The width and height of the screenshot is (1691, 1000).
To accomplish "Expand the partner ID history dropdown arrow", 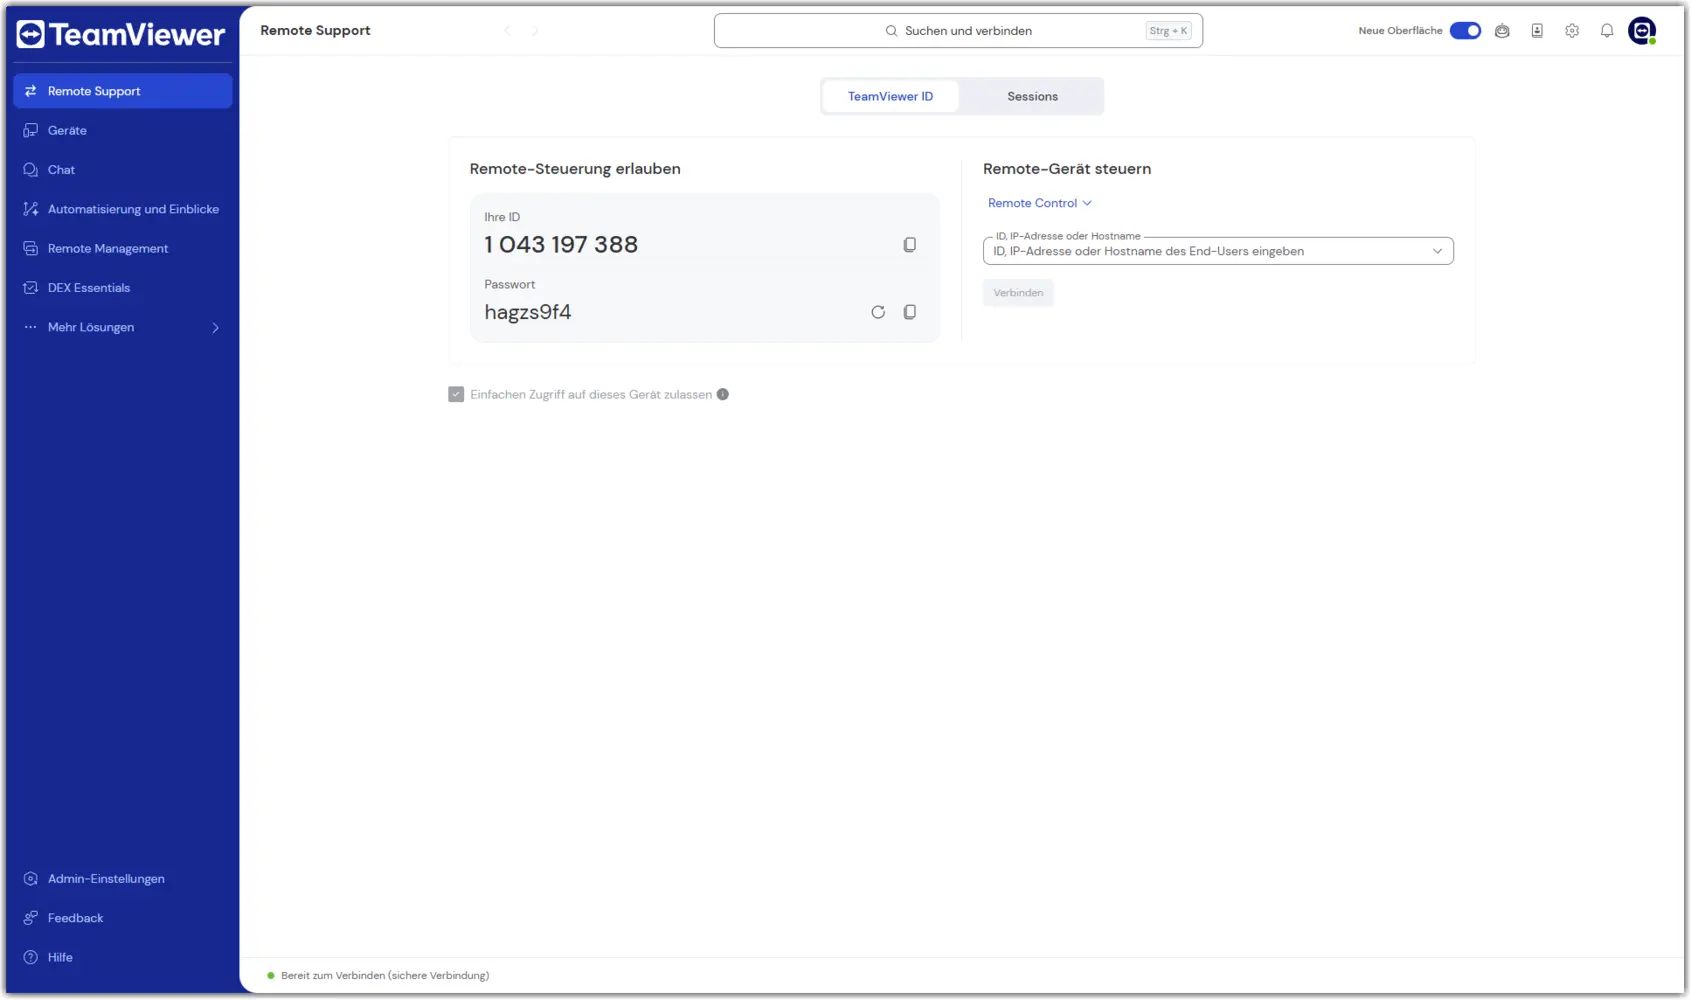I will coord(1437,251).
